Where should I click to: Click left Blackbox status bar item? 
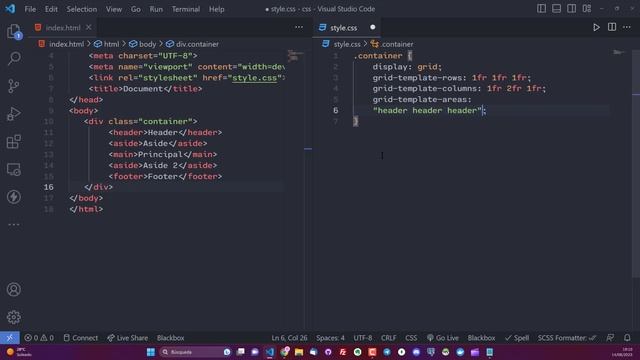pos(171,338)
